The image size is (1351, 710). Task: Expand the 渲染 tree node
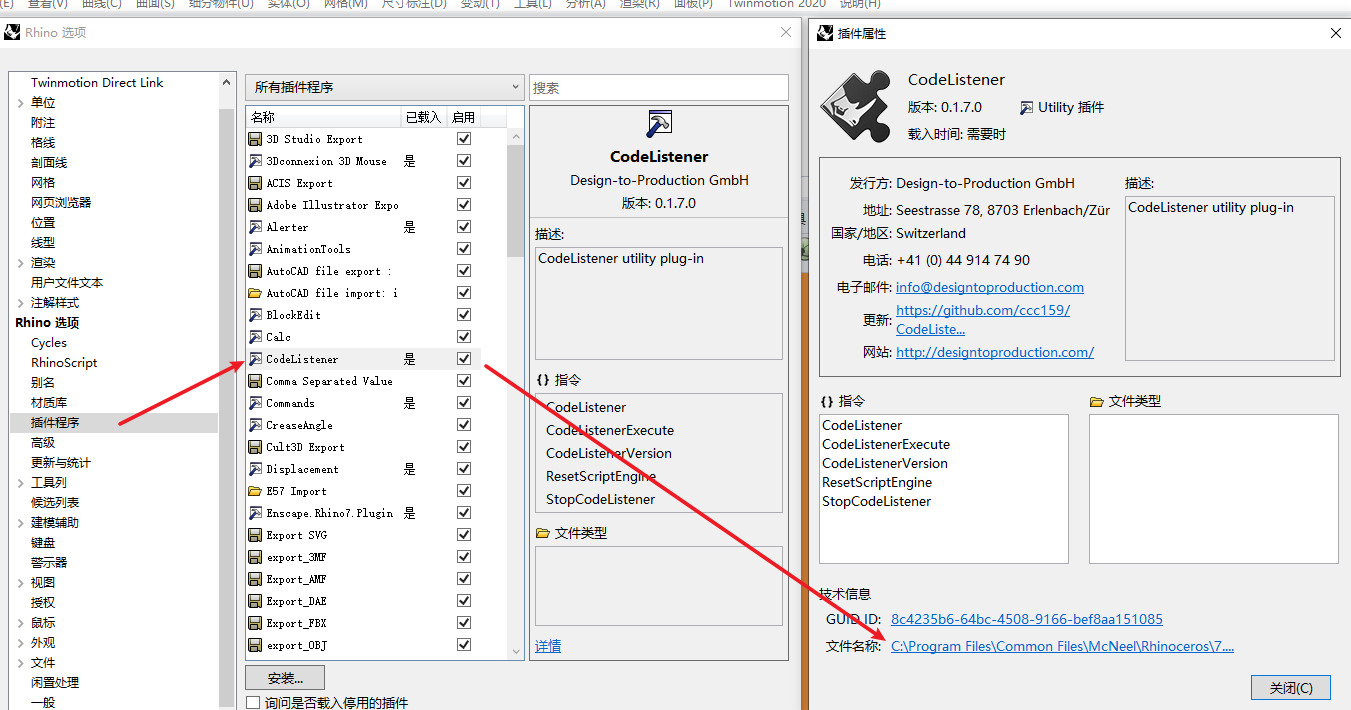21,262
